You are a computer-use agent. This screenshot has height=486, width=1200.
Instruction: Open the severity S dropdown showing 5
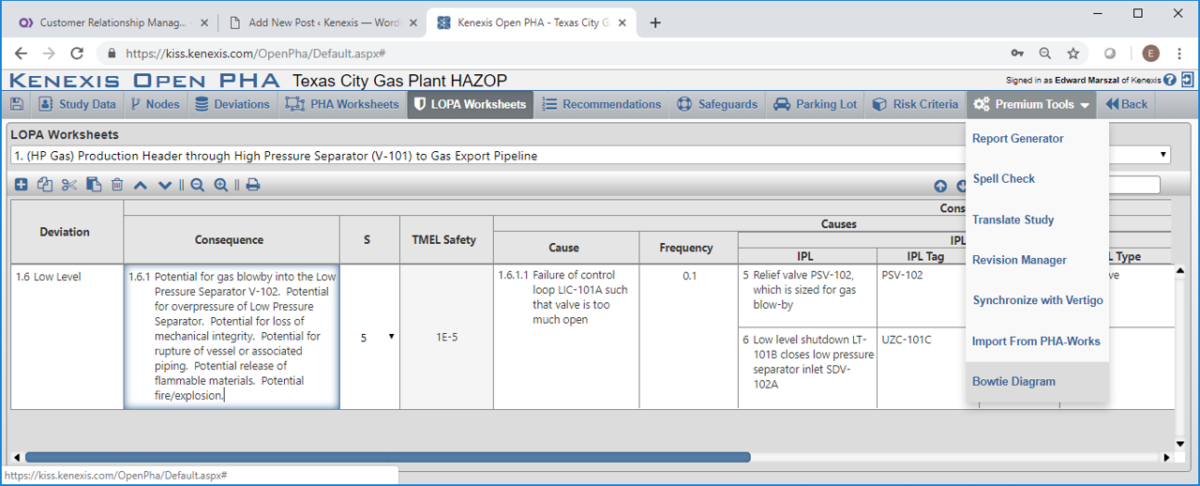pyautogui.click(x=369, y=338)
